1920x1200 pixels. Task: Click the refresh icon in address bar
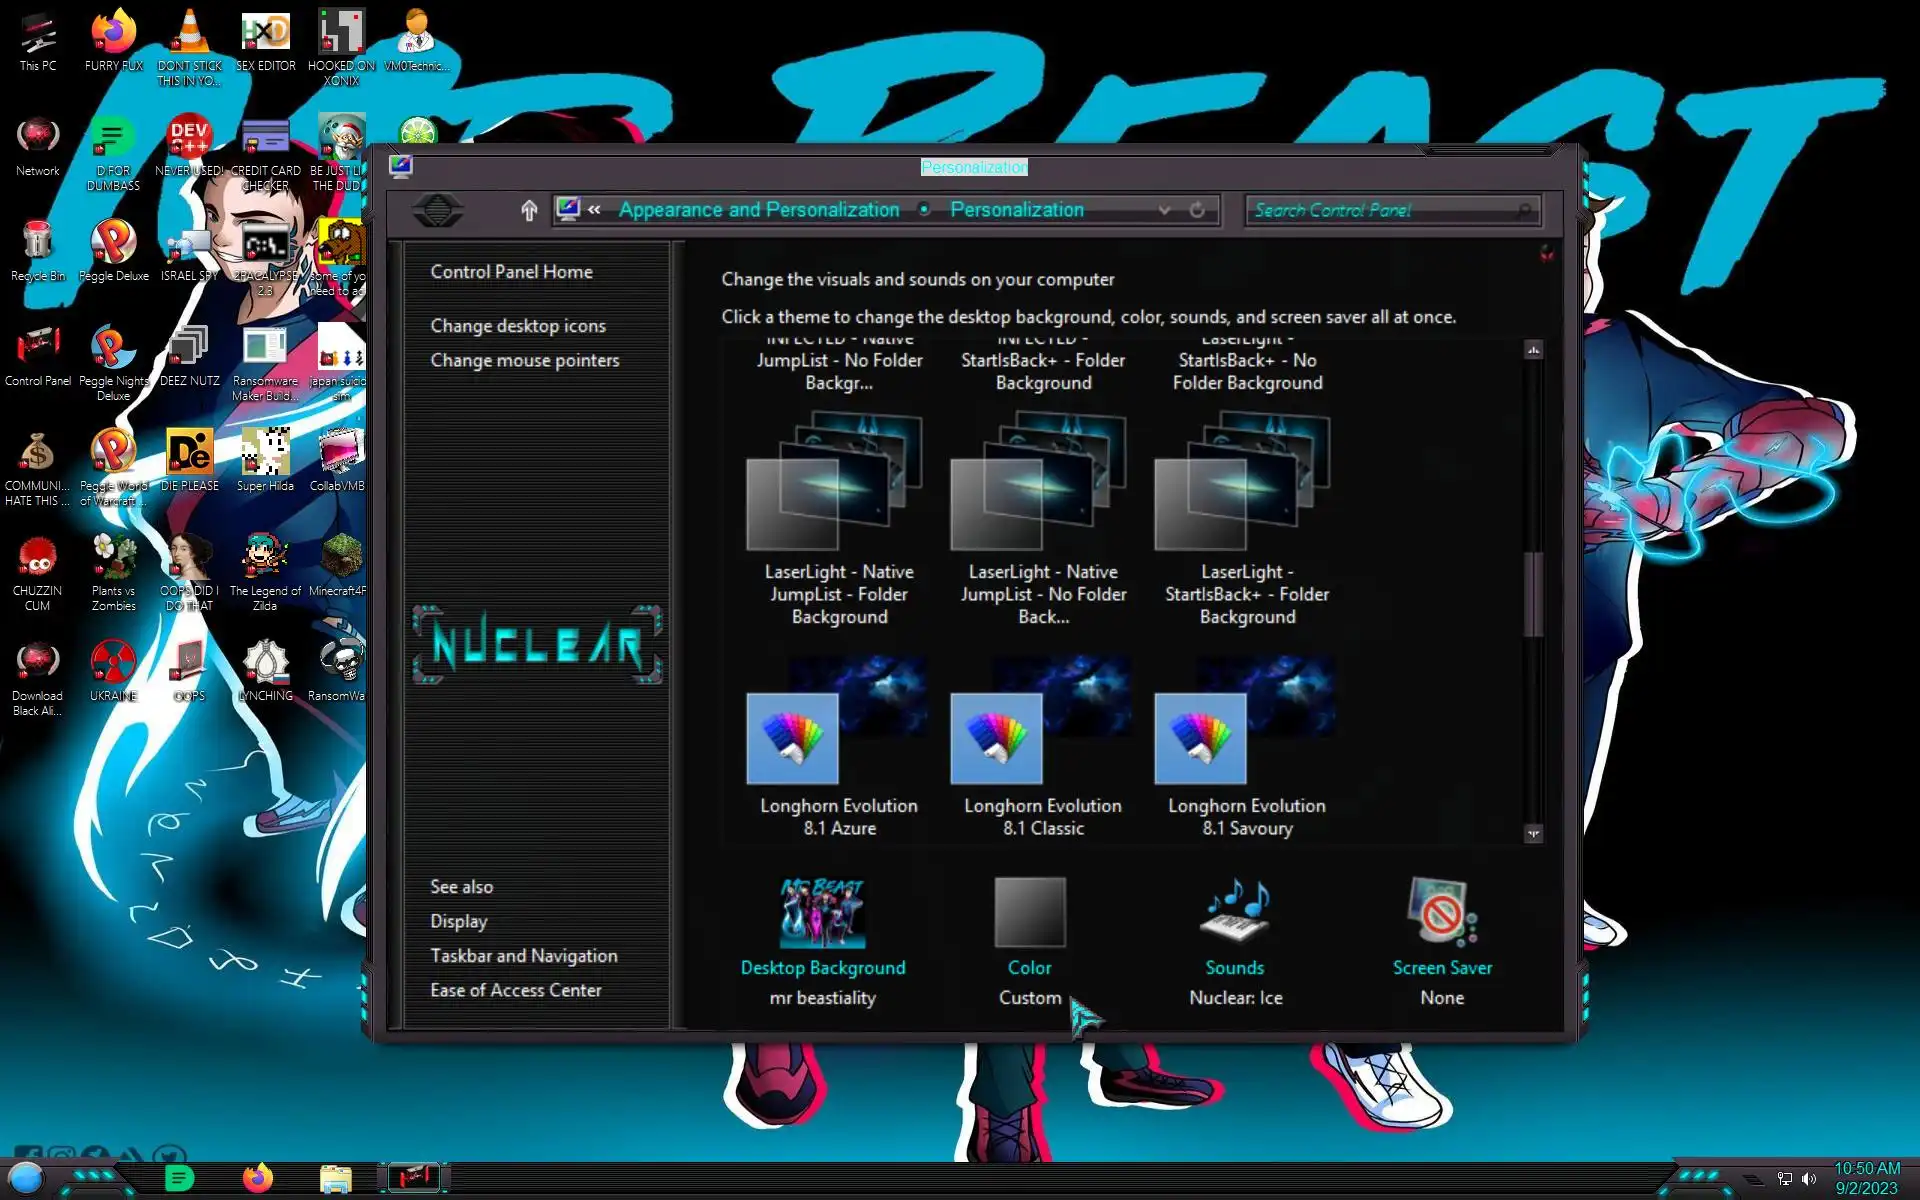click(1197, 210)
